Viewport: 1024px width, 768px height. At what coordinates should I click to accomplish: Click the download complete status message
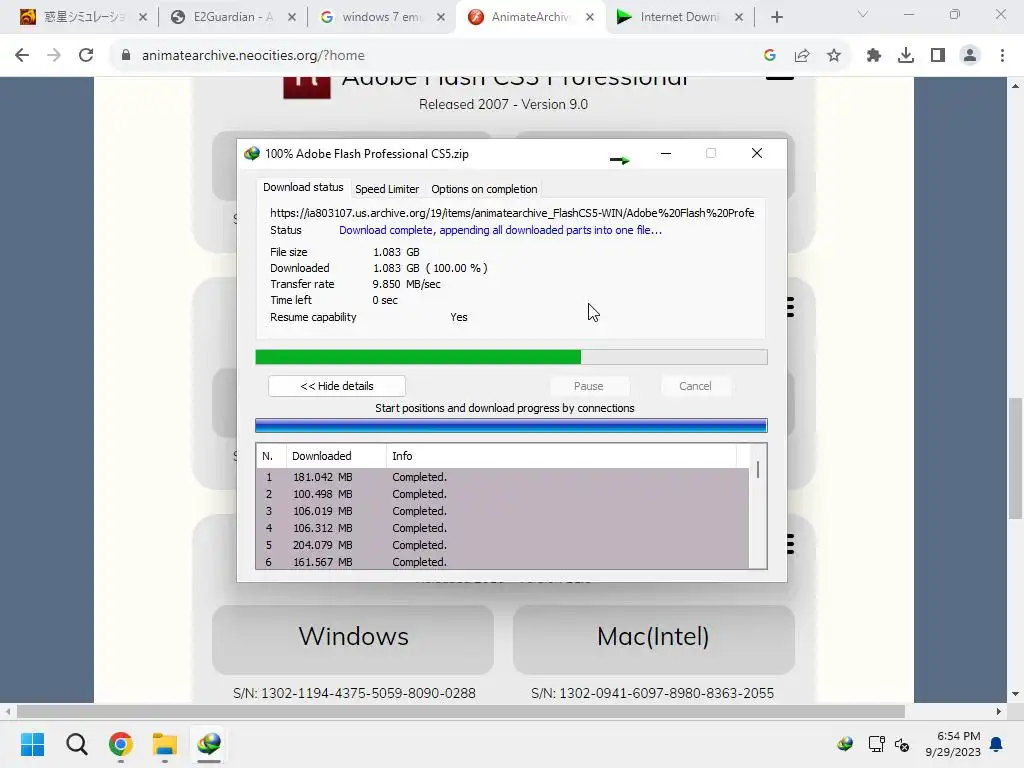(500, 230)
